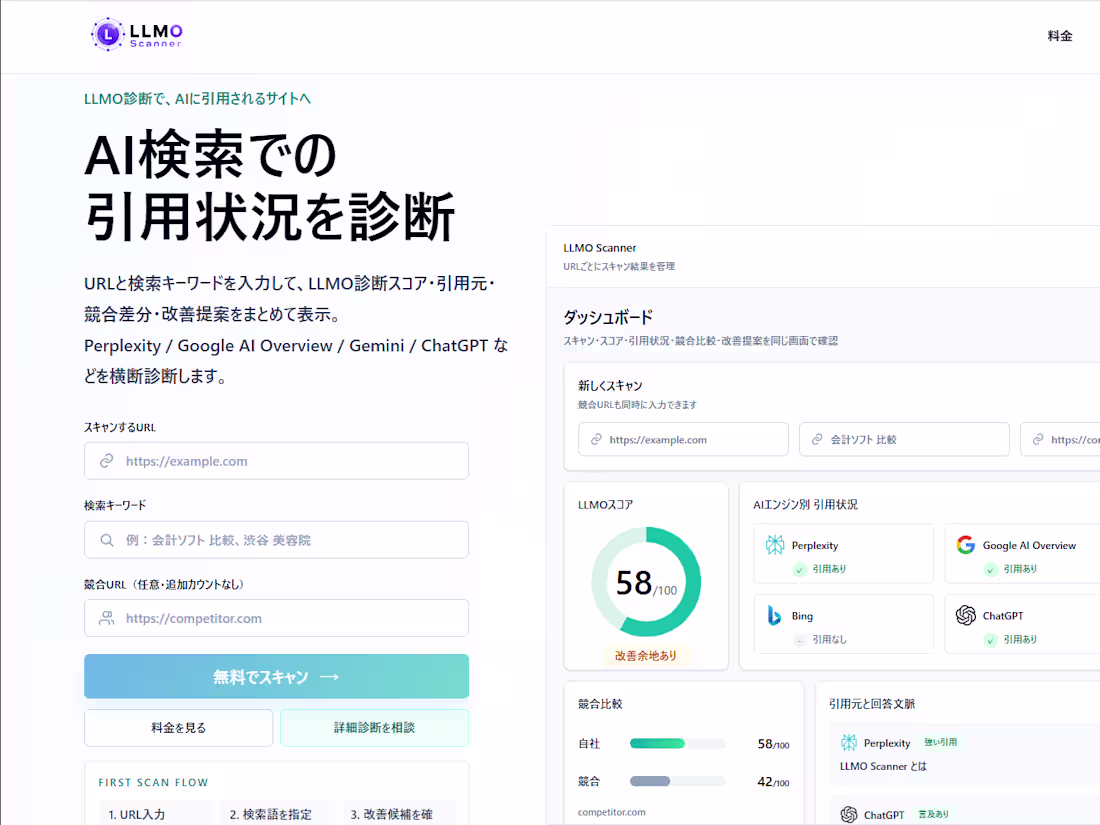Click the Perplexity engine icon
Image resolution: width=1100 pixels, height=825 pixels.
tap(775, 545)
